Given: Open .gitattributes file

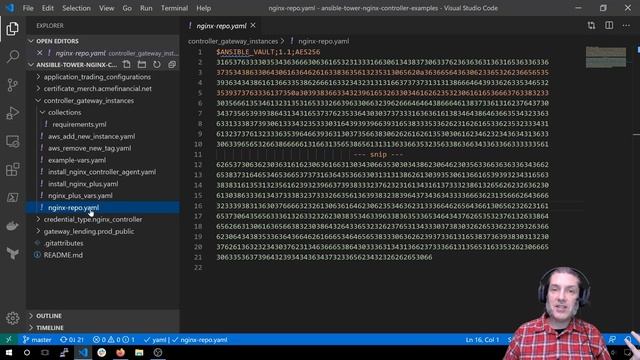Looking at the screenshot, I should pos(63,243).
